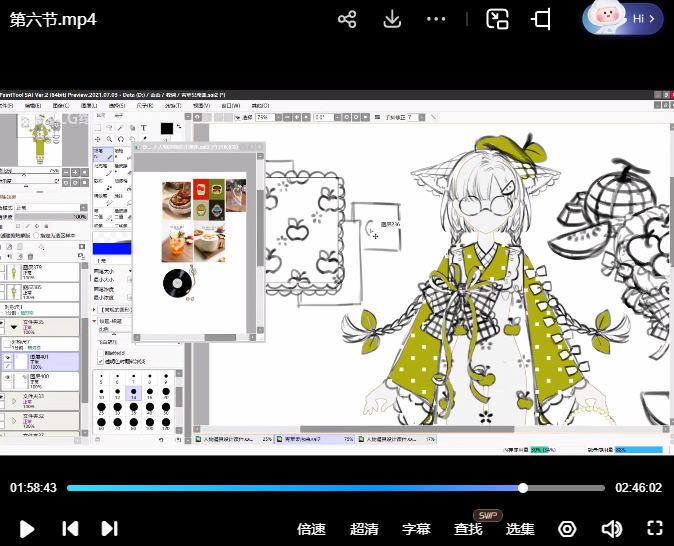
Task: Open the 倍速 playback speed menu
Action: pos(311,529)
